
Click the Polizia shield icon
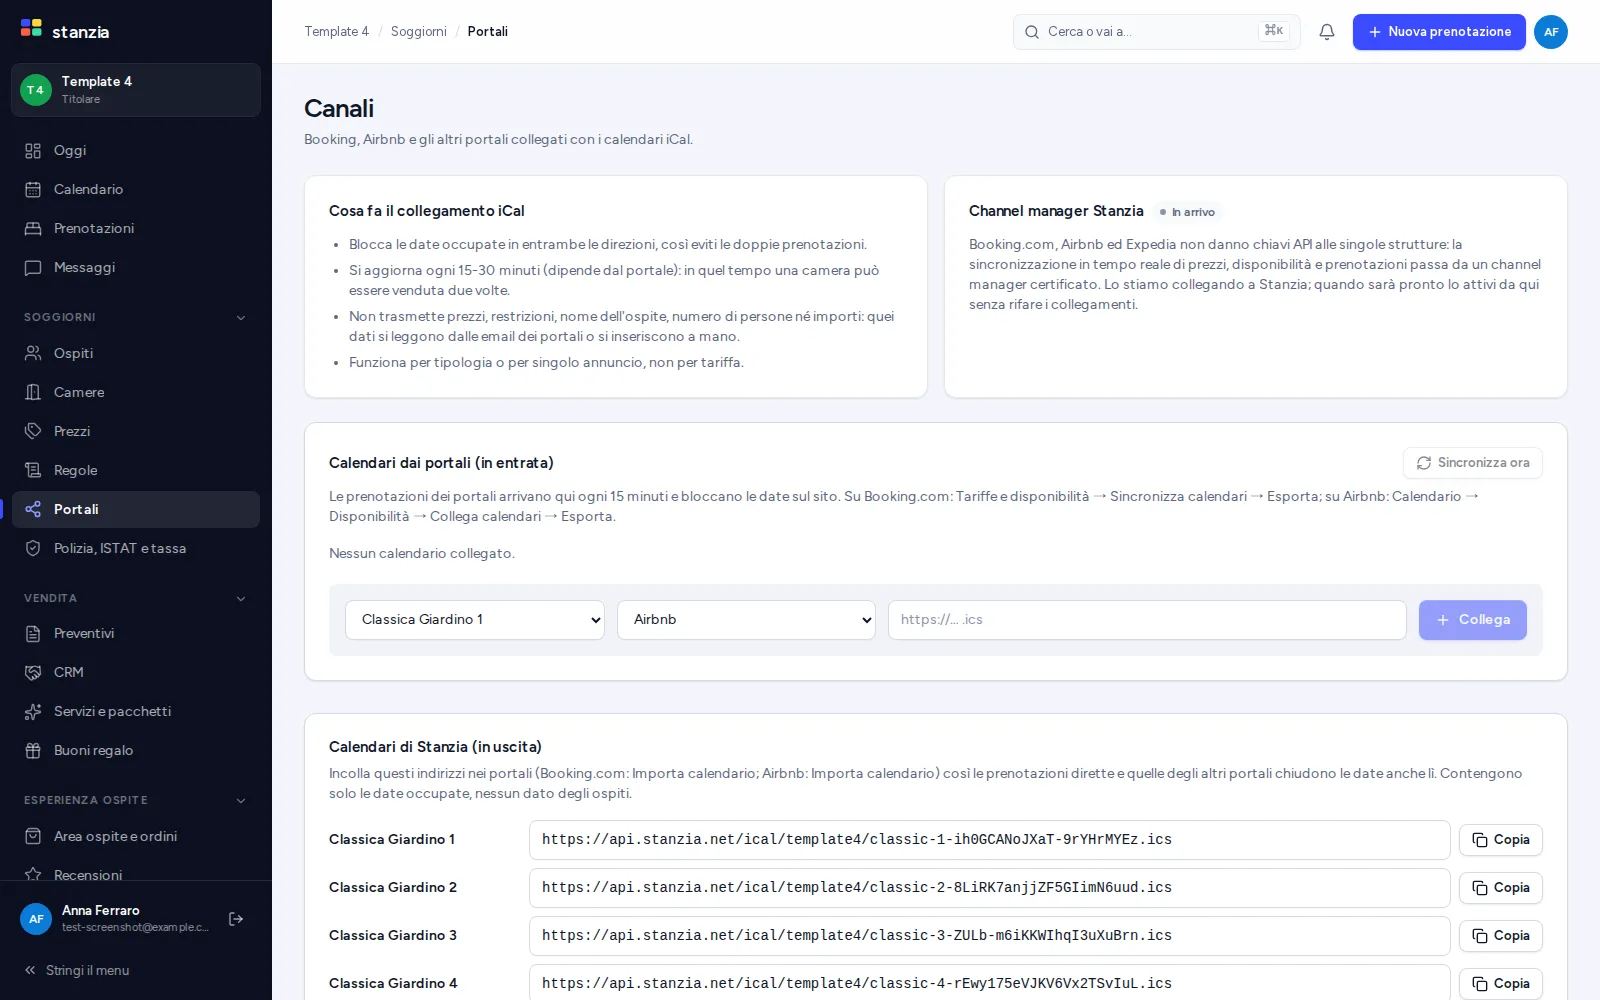[x=33, y=549]
